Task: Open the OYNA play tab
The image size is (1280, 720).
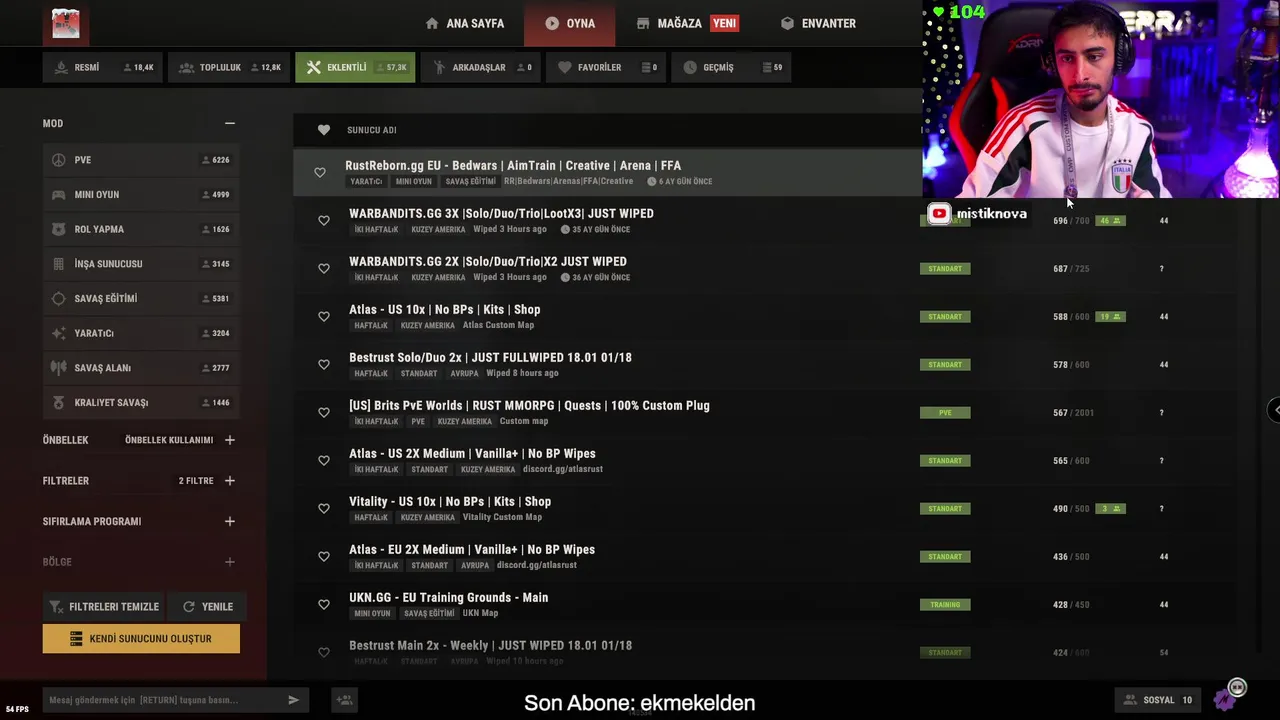Action: (570, 23)
